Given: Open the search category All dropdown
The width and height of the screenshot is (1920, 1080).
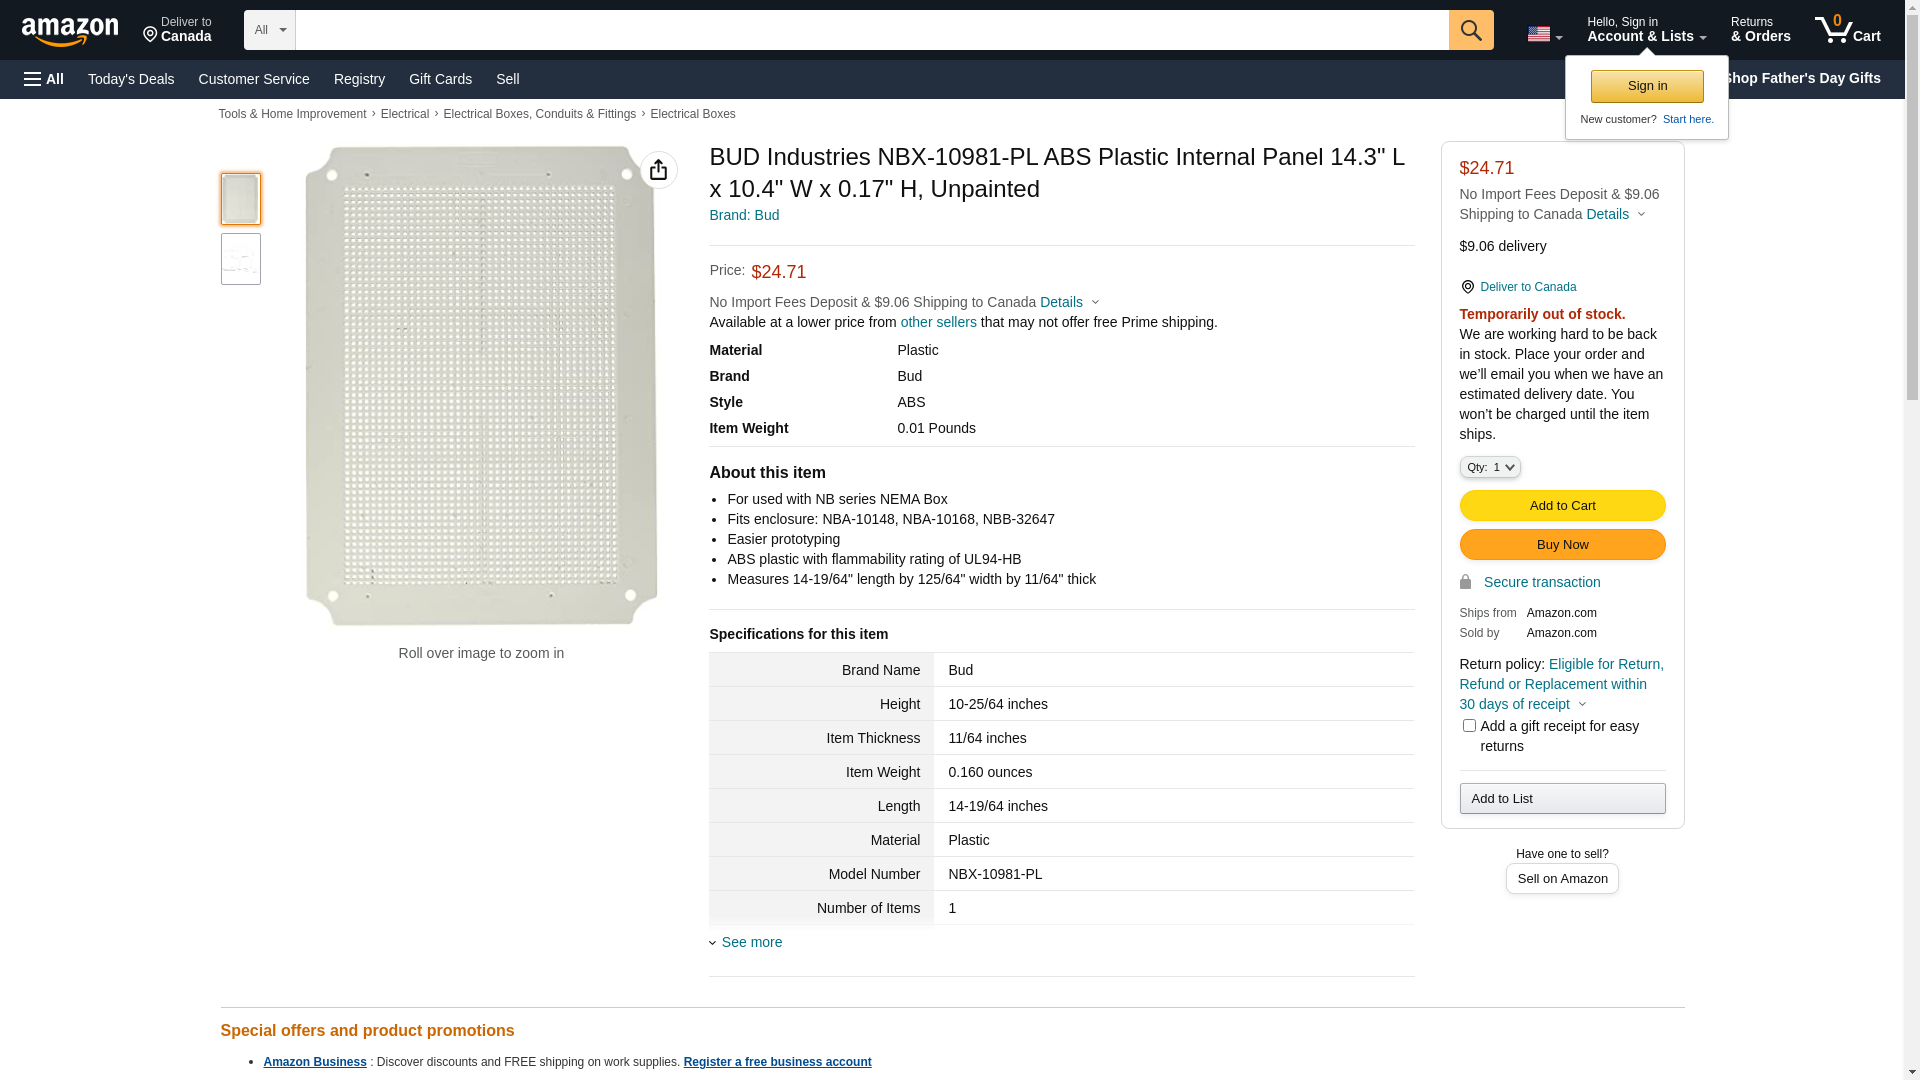Looking at the screenshot, I should point(269,30).
